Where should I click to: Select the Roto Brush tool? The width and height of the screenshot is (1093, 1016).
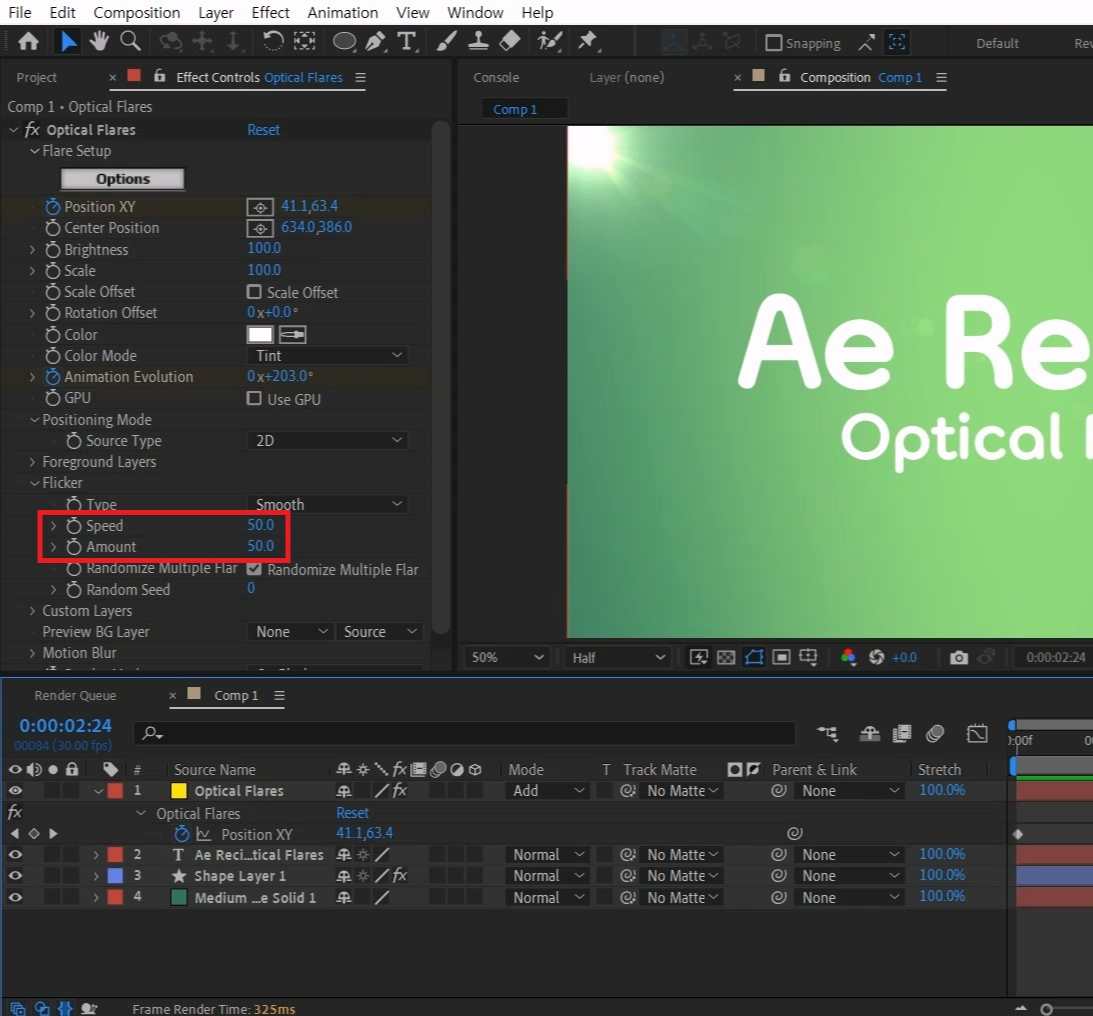pyautogui.click(x=550, y=42)
